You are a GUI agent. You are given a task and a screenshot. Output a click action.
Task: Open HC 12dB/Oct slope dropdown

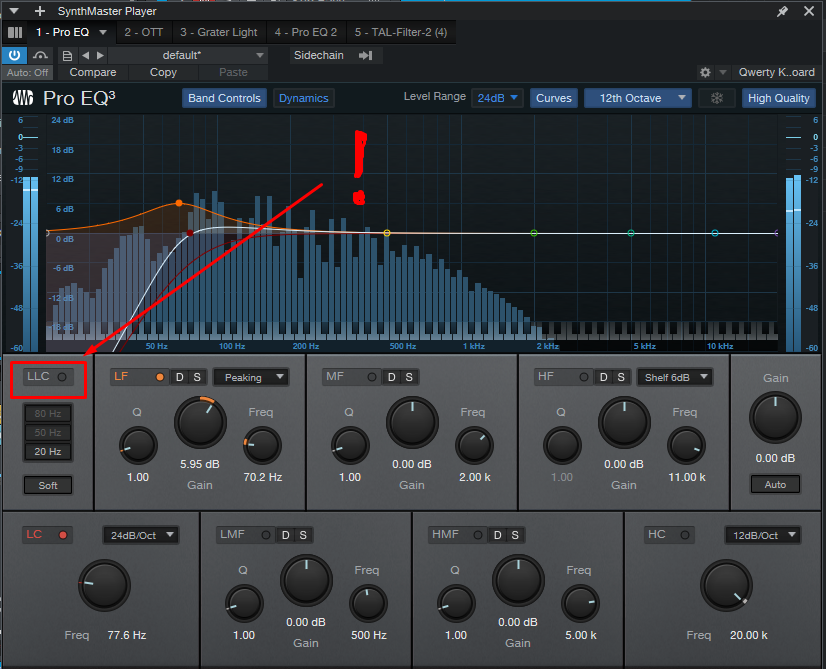(x=763, y=535)
